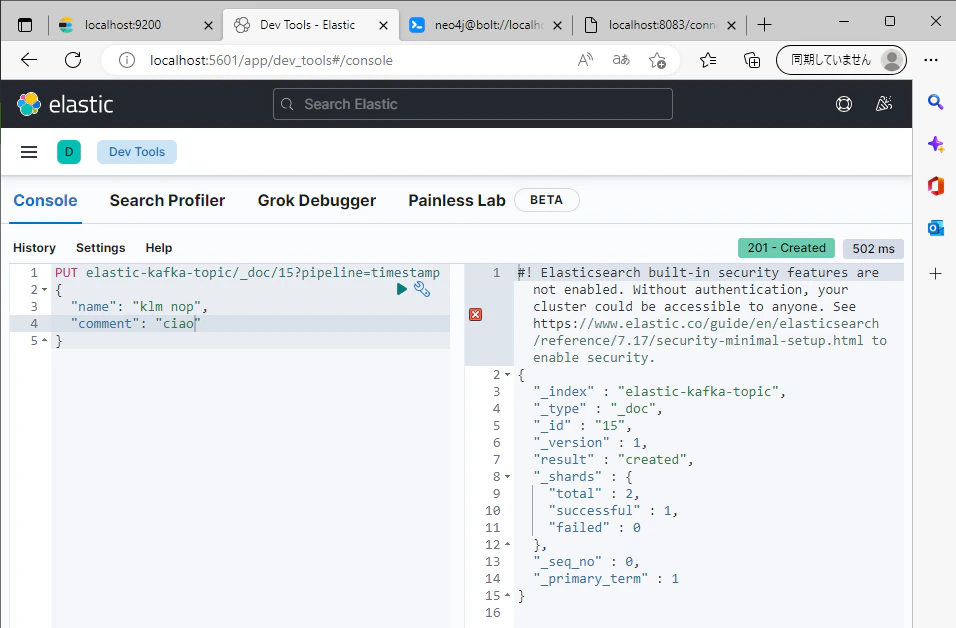Image resolution: width=956 pixels, height=628 pixels.
Task: Open the Outlook icon in sidebar
Action: click(936, 228)
